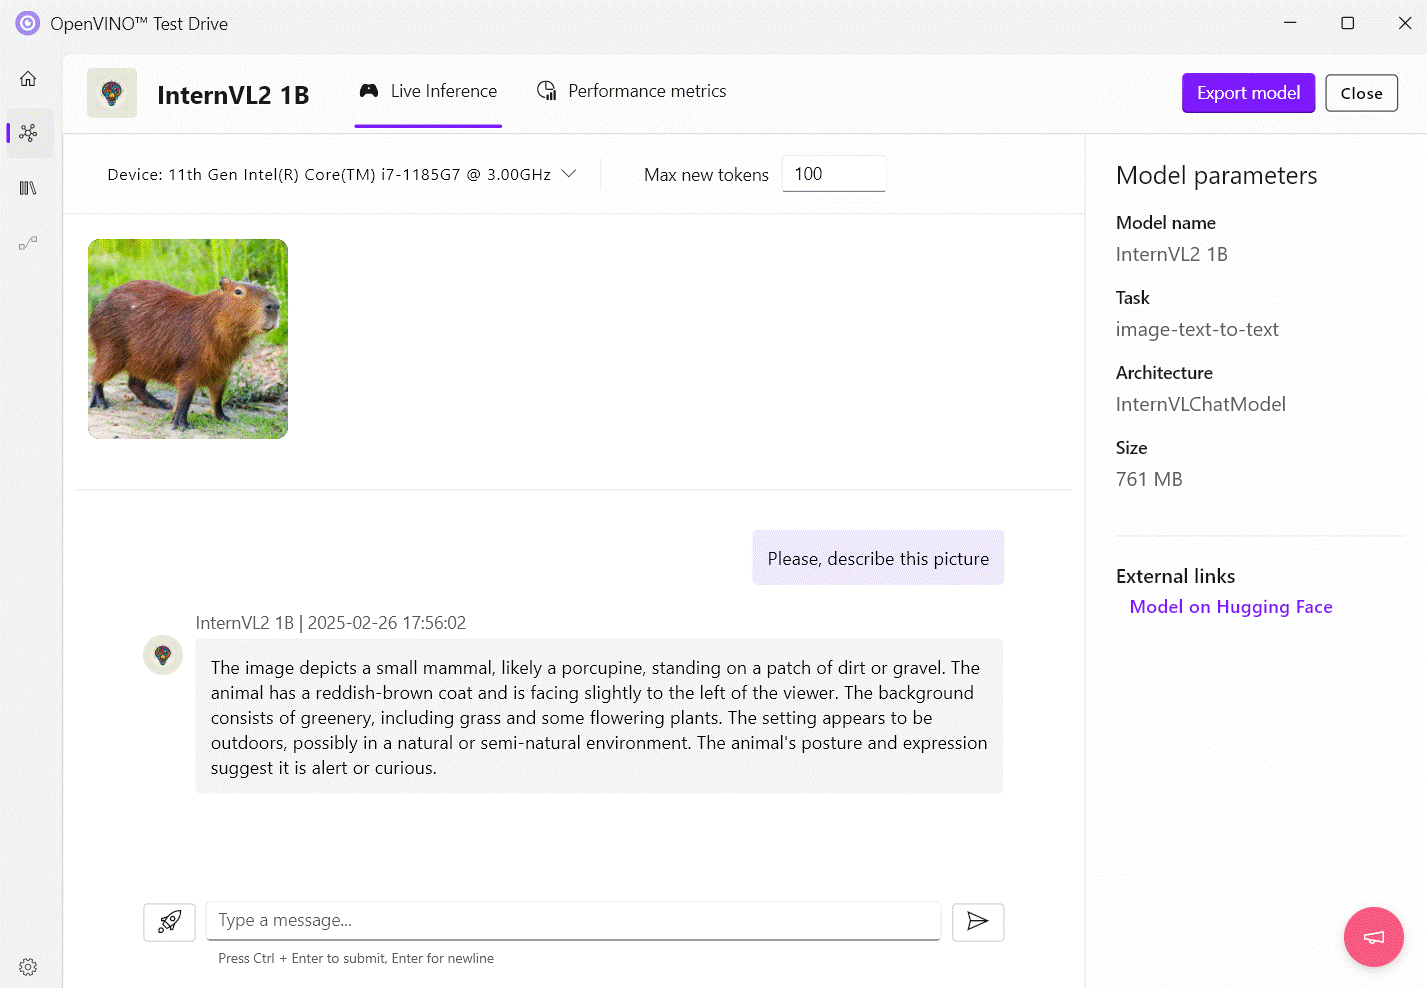Send the message using the paper plane icon
This screenshot has width=1427, height=988.
tap(977, 922)
